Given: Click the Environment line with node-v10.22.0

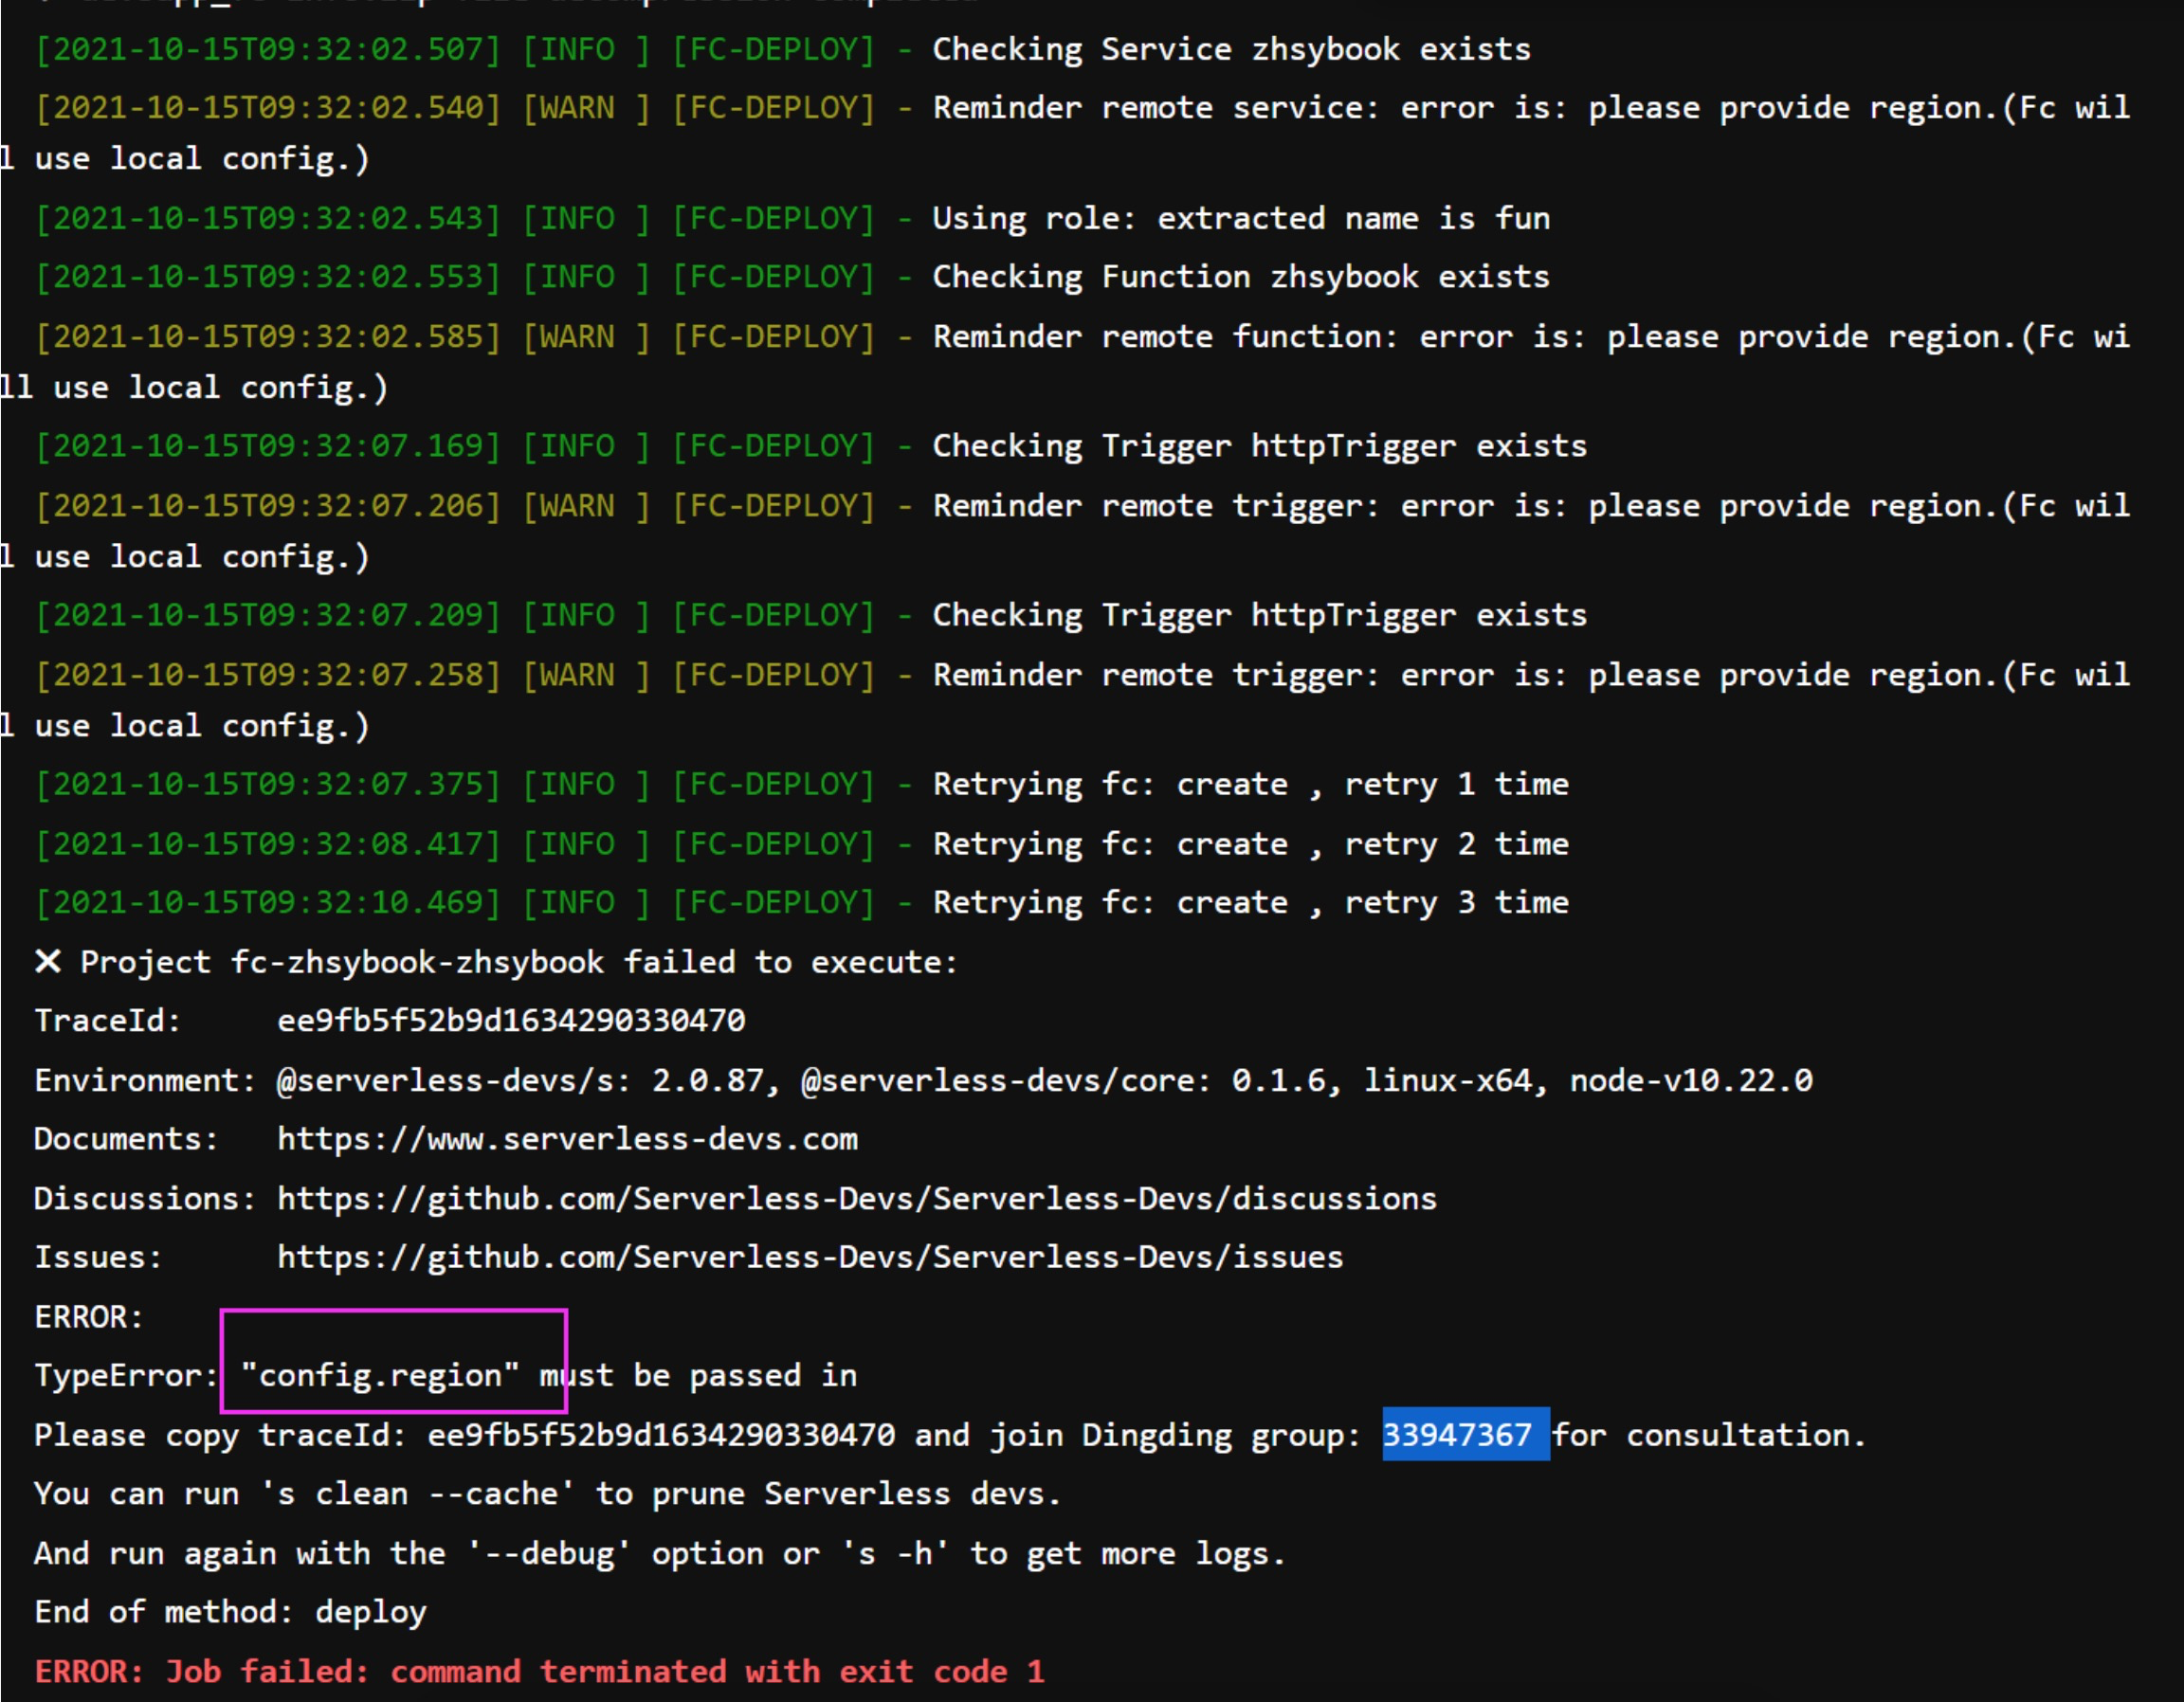Looking at the screenshot, I should click(923, 1080).
